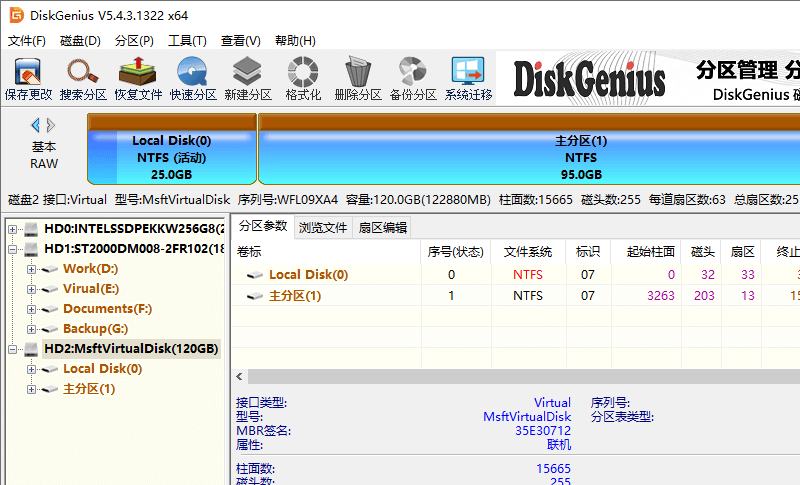Select 主分区(1) 95.0GB partition bar
The height and width of the screenshot is (485, 800).
click(529, 148)
